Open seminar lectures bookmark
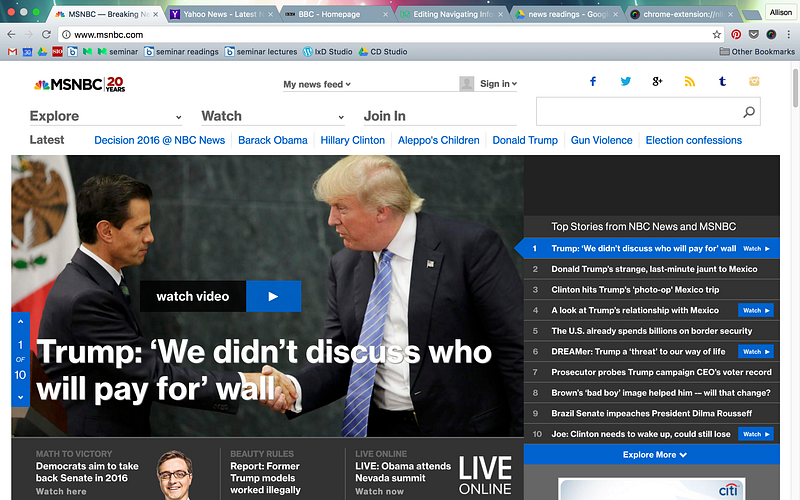Viewport: 800px width, 500px height. click(261, 52)
